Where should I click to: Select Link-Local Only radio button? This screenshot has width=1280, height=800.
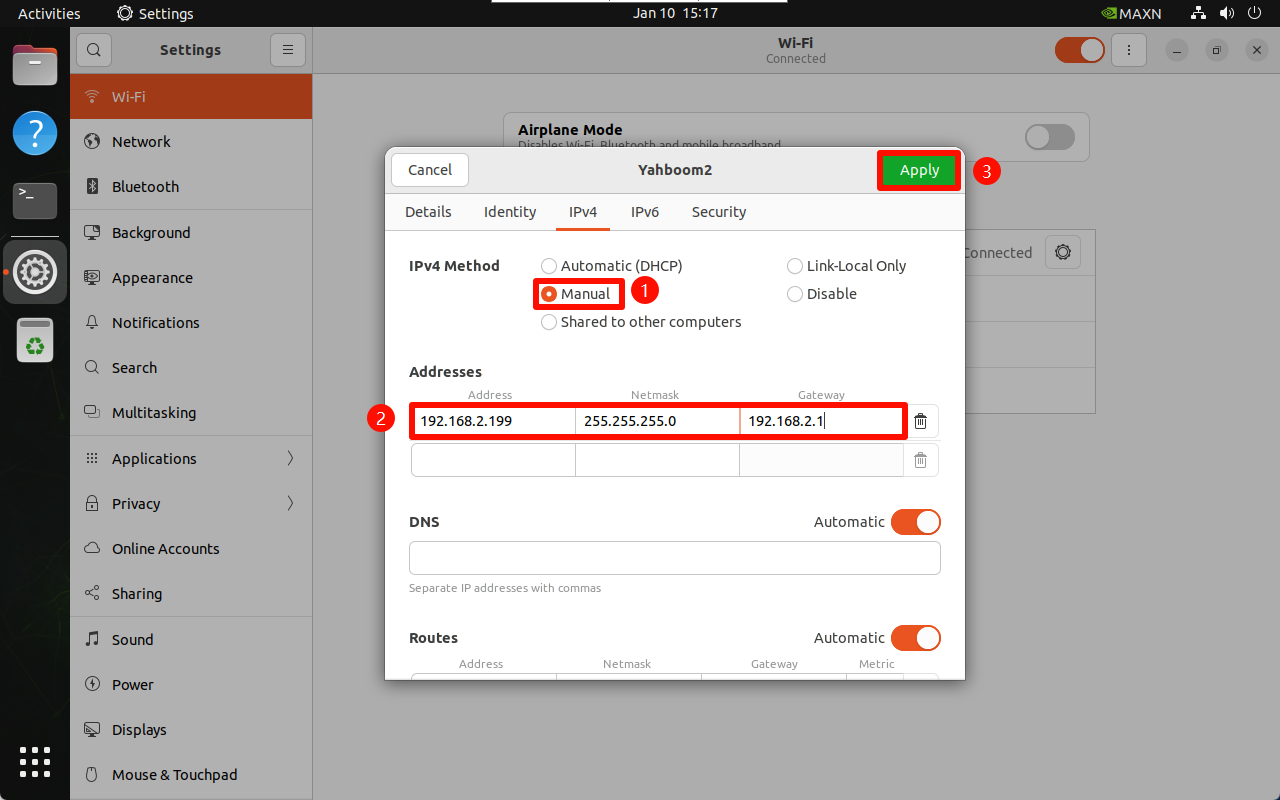pos(795,266)
